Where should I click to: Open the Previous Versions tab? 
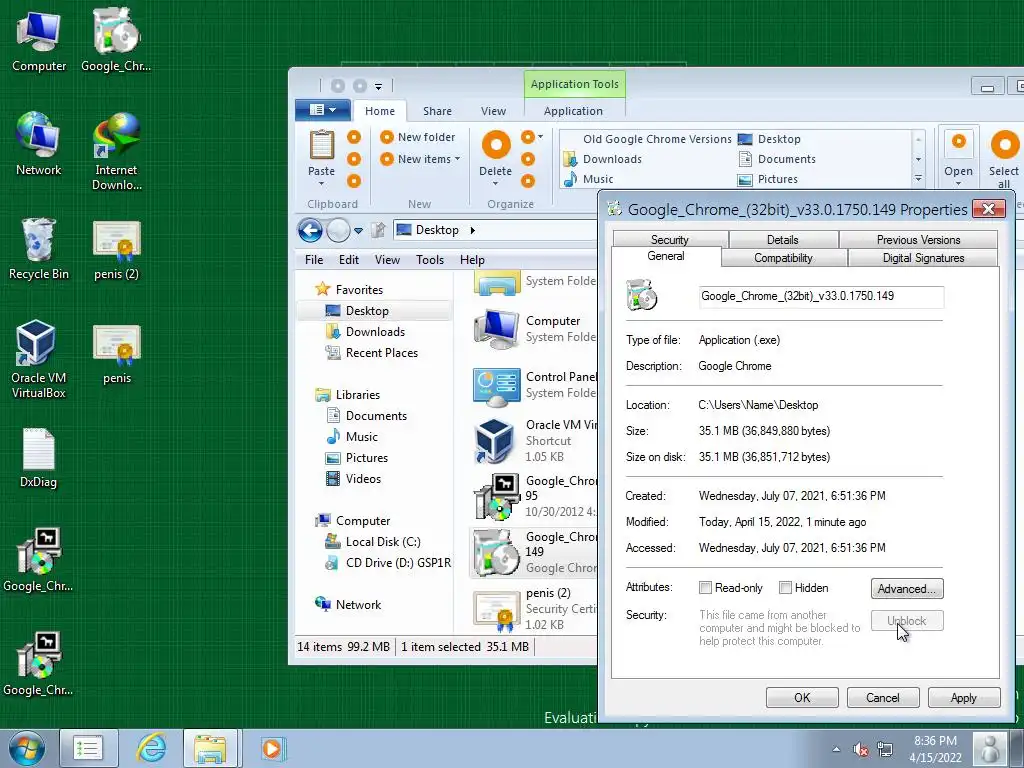[918, 240]
